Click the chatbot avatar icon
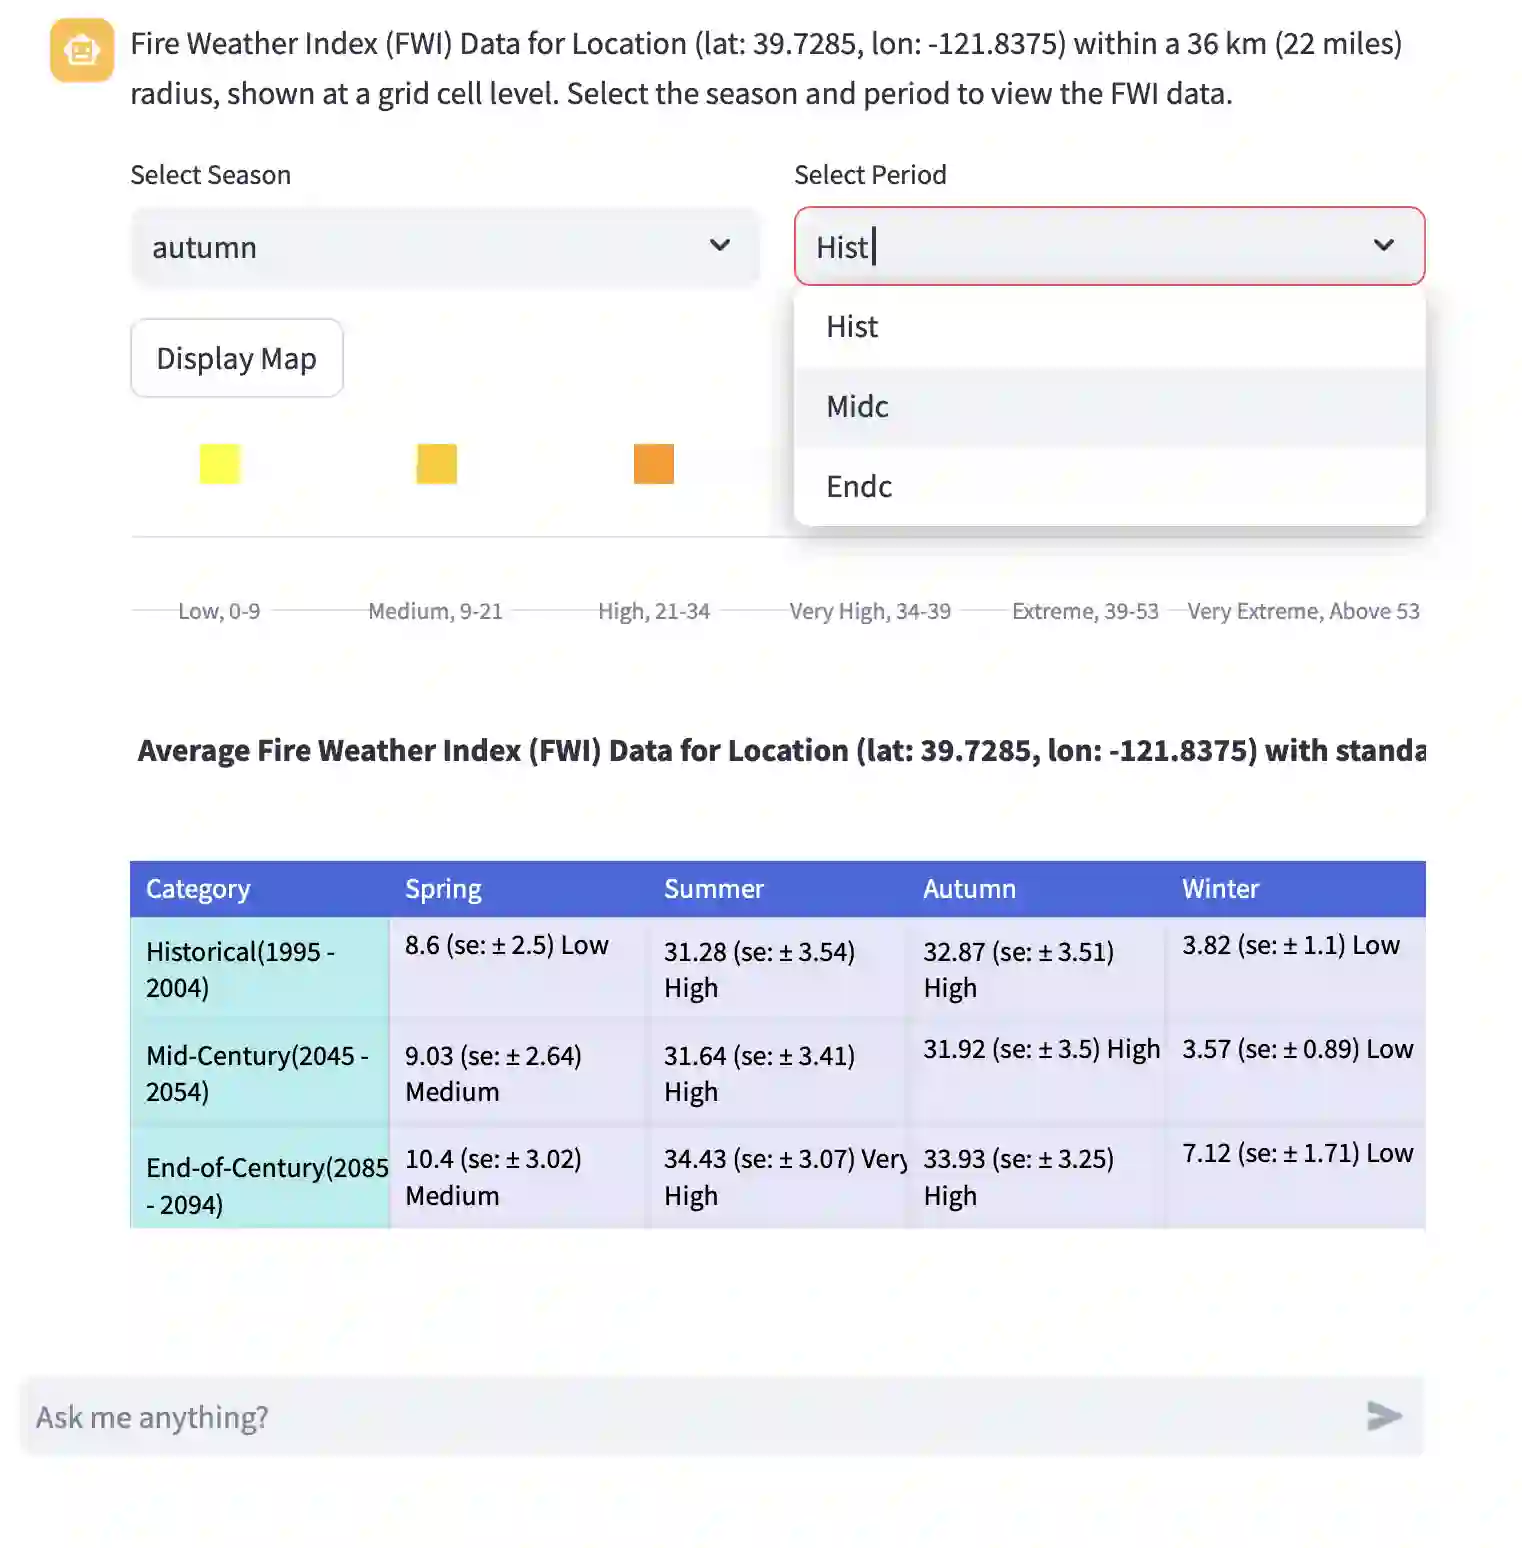The image size is (1522, 1548). click(x=82, y=50)
